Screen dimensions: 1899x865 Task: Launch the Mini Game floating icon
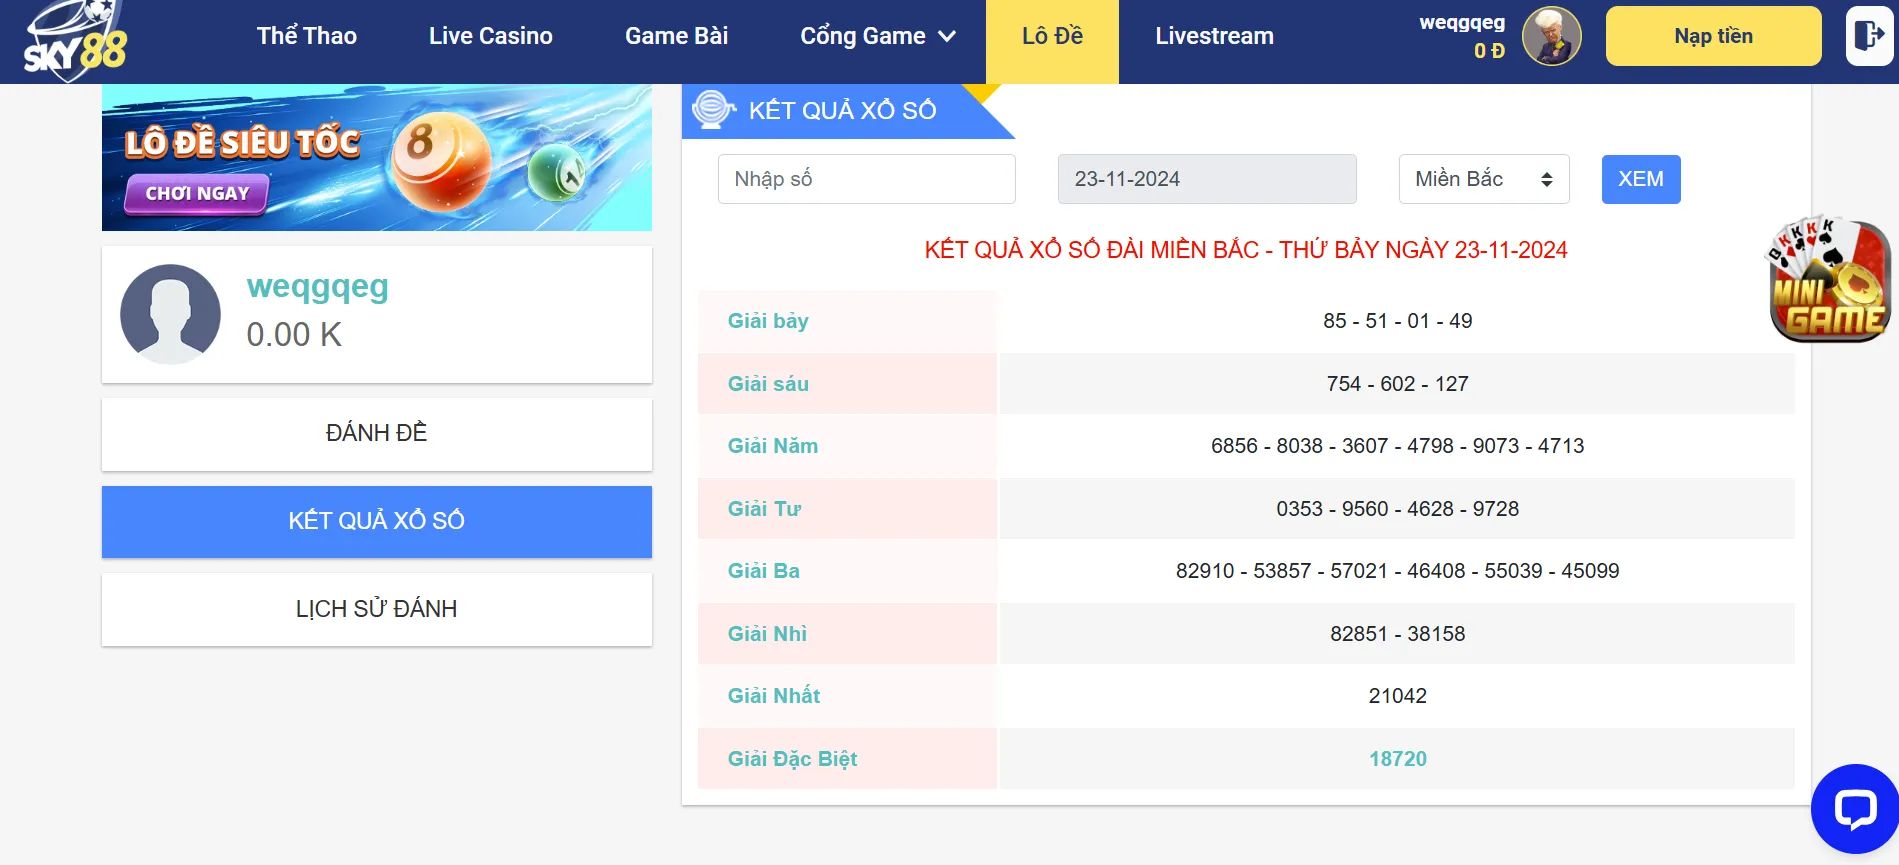pyautogui.click(x=1829, y=282)
